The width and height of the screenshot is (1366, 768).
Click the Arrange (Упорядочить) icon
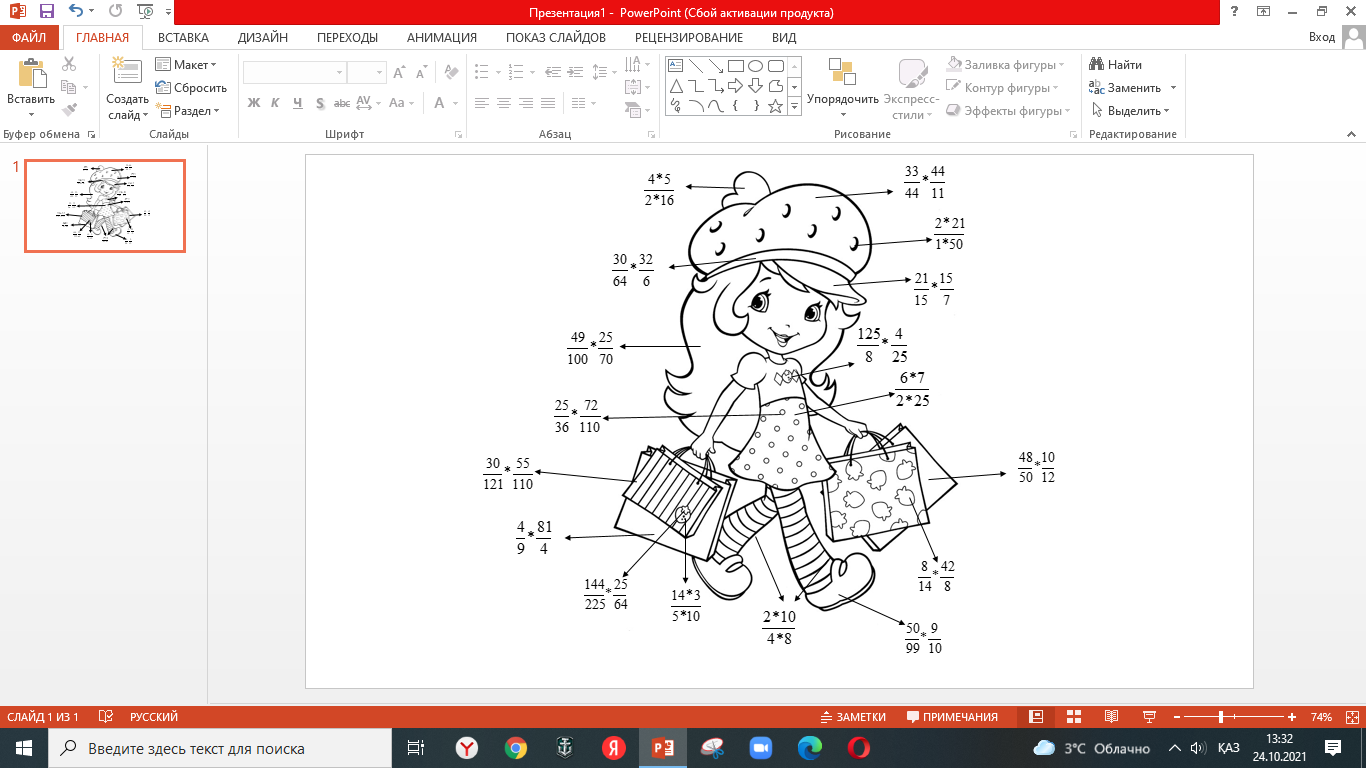tap(842, 73)
